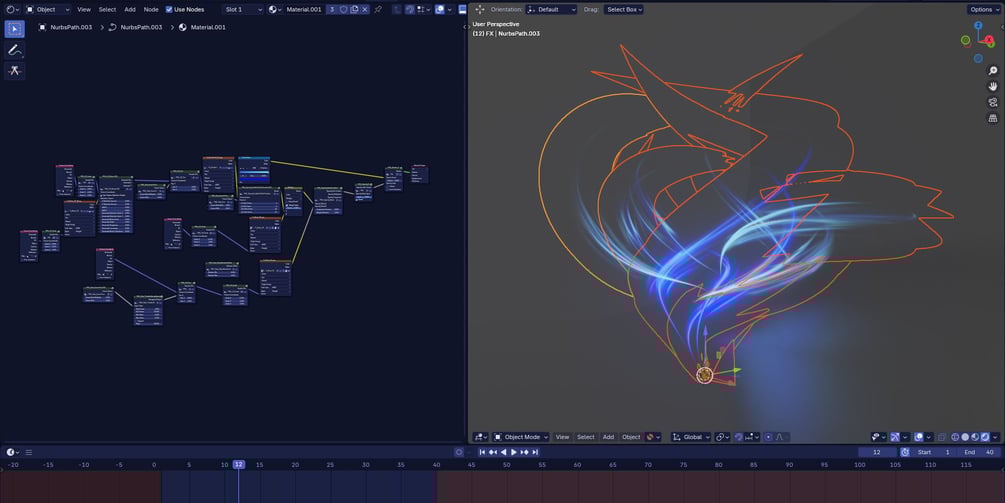Open the node editor View menu
The image size is (1005, 503).
(x=84, y=10)
